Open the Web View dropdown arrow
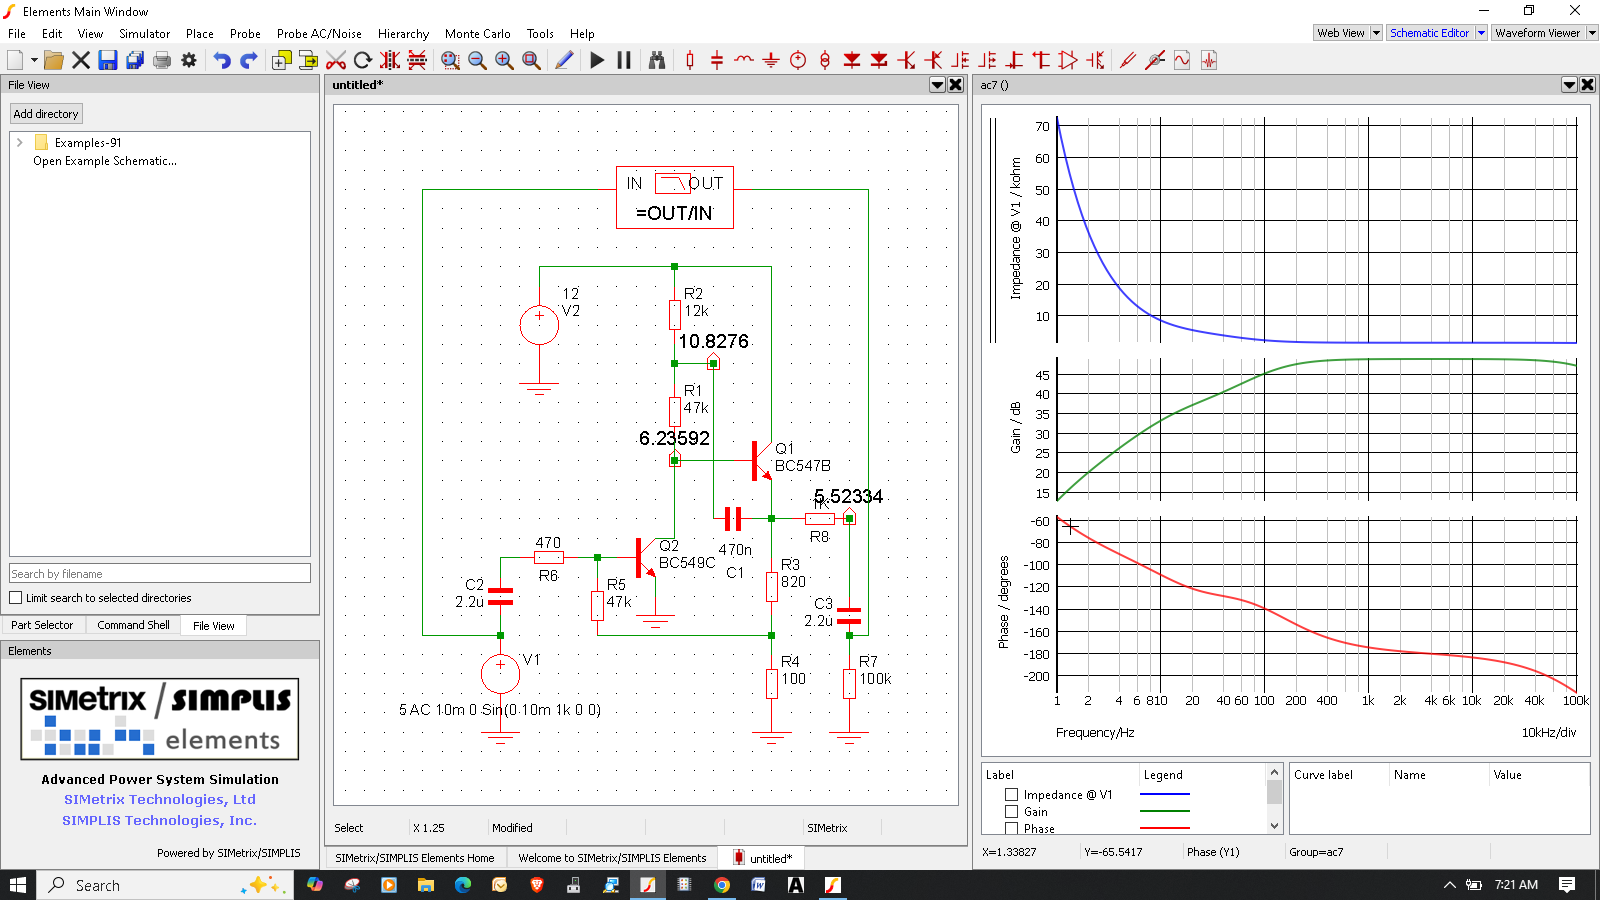The image size is (1600, 900). (x=1376, y=33)
